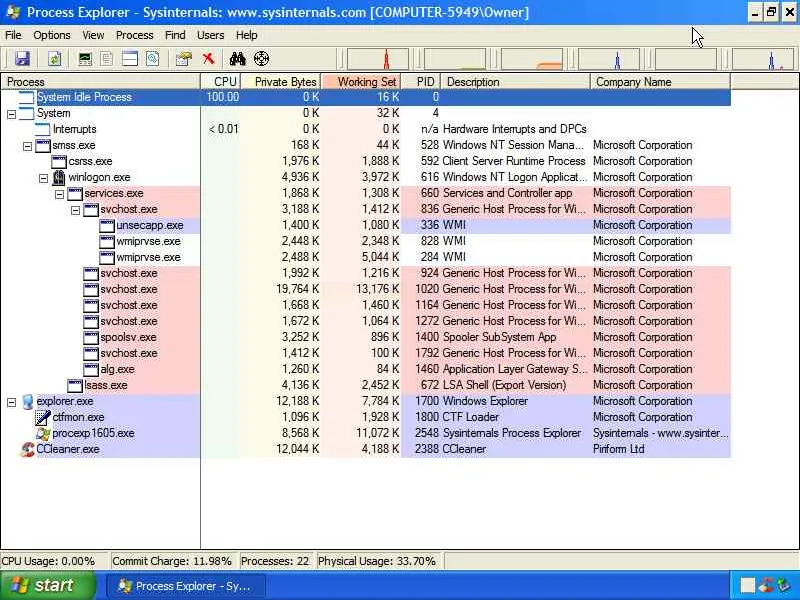Click the 19,764 K private bytes value
The image size is (800, 600).
(298, 289)
